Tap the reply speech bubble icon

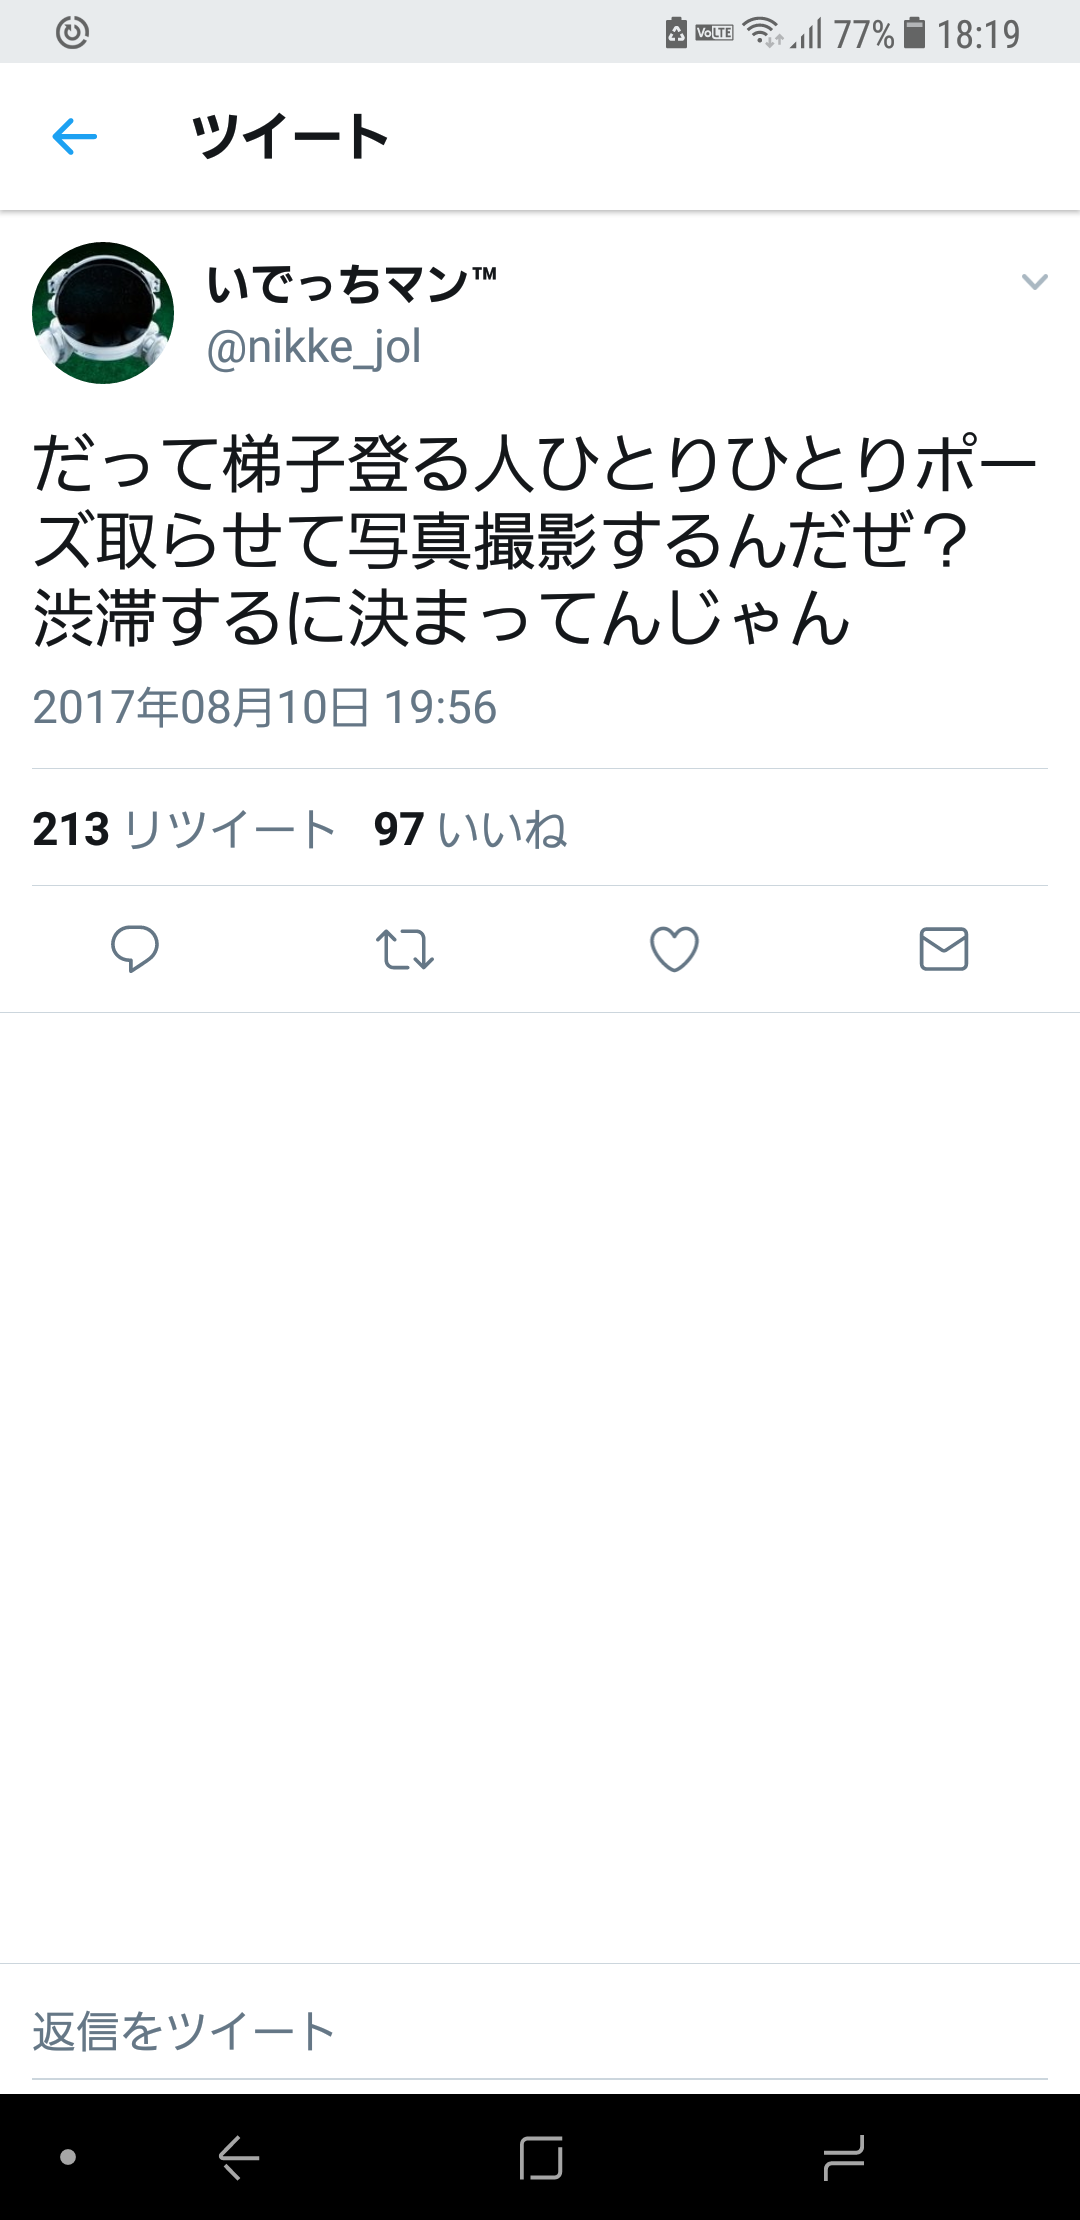coord(135,949)
